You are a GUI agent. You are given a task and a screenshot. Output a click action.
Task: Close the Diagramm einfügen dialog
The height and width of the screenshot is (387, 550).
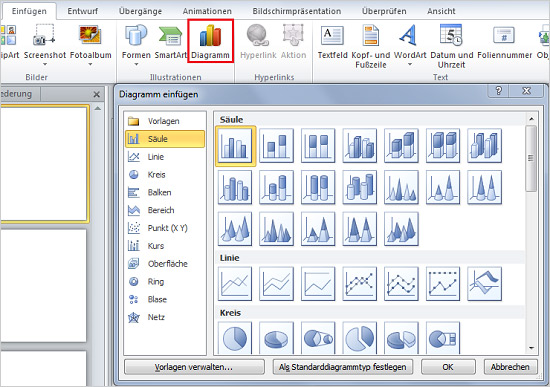[526, 91]
